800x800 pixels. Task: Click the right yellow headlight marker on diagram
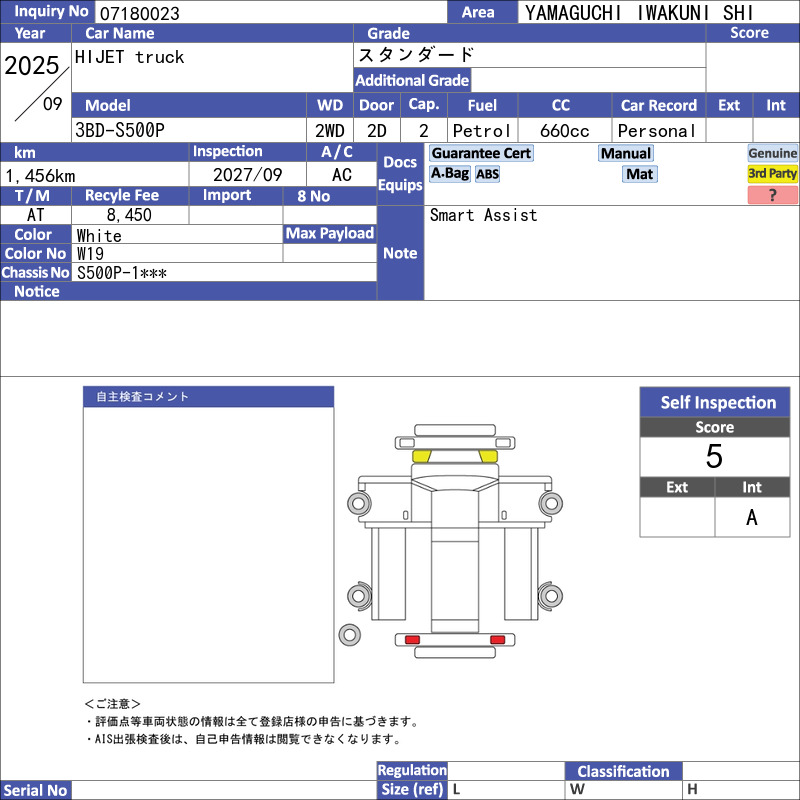pyautogui.click(x=488, y=456)
